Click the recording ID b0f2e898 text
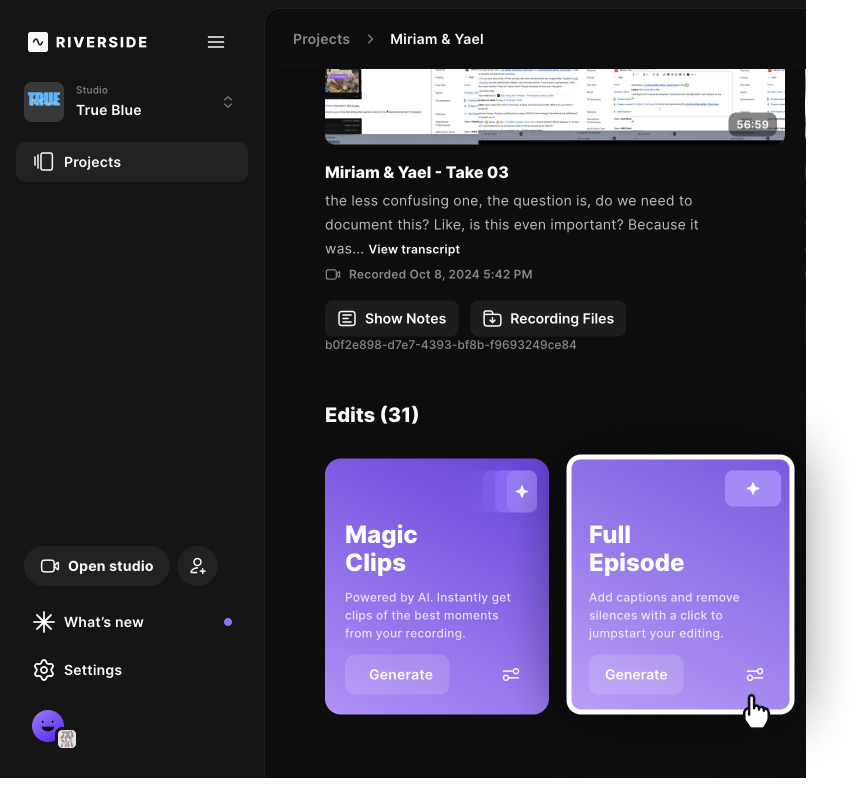The image size is (865, 785). 451,345
